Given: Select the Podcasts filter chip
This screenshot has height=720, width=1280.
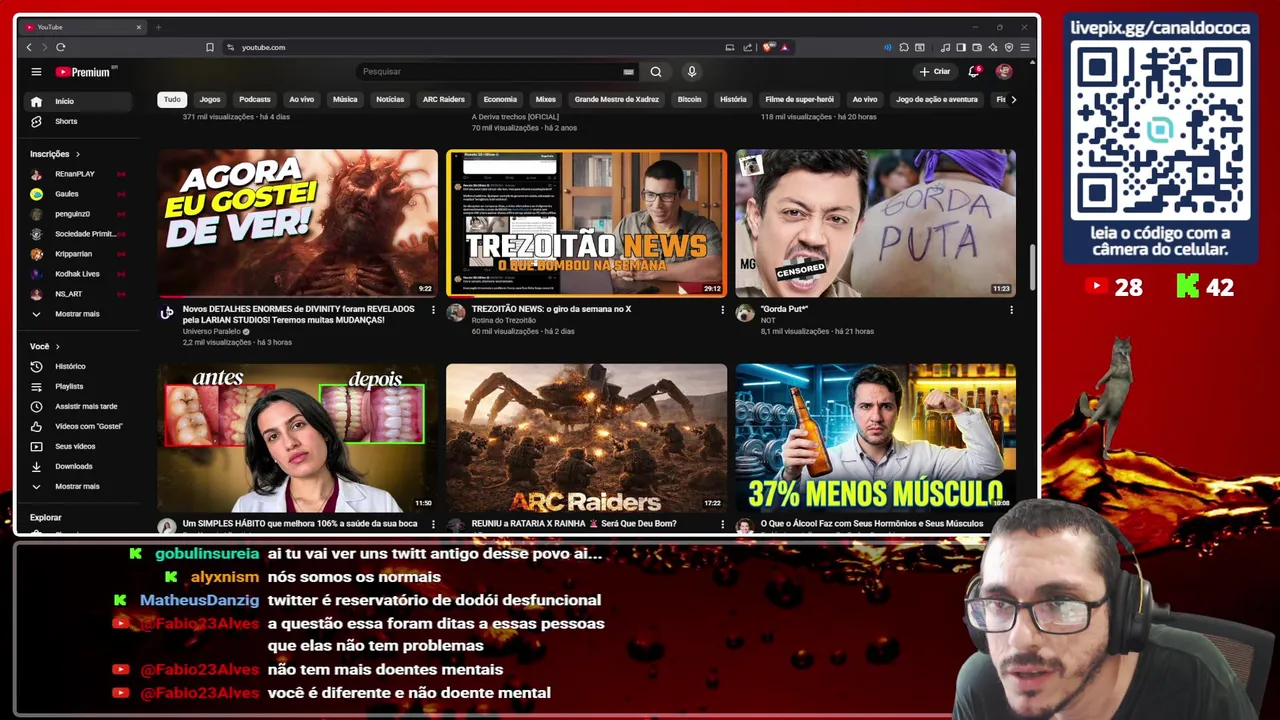Looking at the screenshot, I should pyautogui.click(x=255, y=99).
